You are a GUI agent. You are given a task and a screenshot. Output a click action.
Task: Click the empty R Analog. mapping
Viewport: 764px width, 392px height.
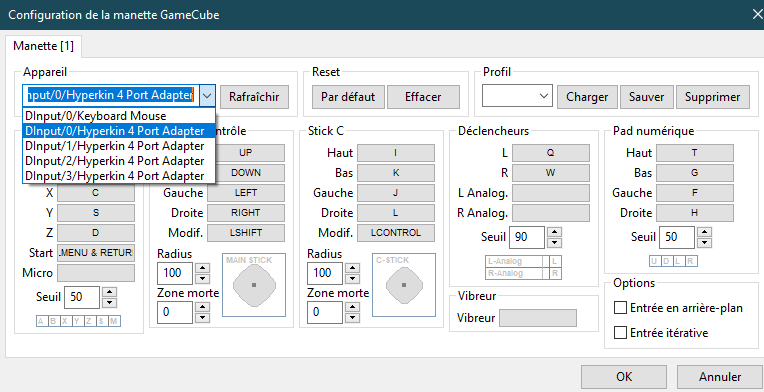point(551,213)
